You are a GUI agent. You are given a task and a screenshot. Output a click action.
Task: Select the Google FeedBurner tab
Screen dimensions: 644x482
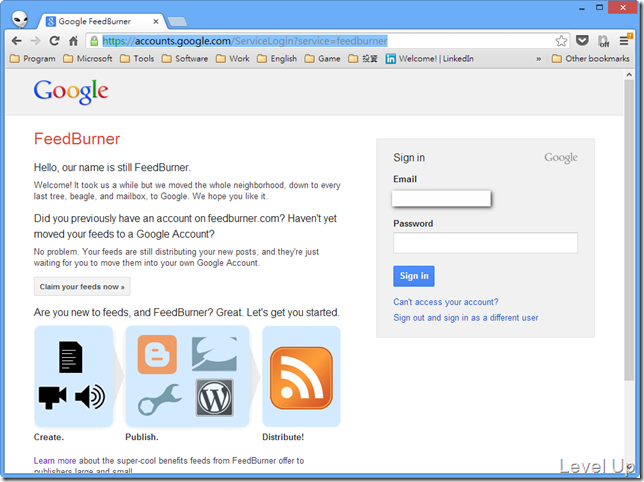pos(94,21)
